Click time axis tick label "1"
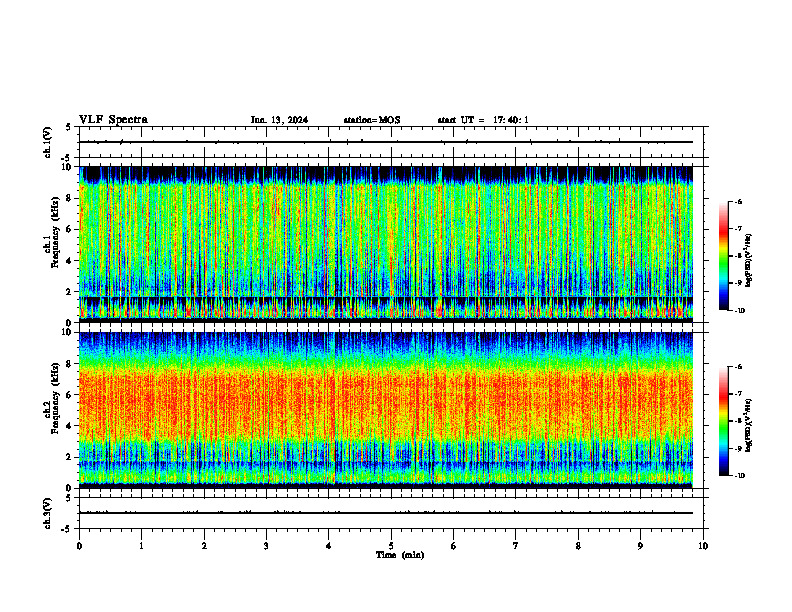792x612 pixels. click(141, 546)
